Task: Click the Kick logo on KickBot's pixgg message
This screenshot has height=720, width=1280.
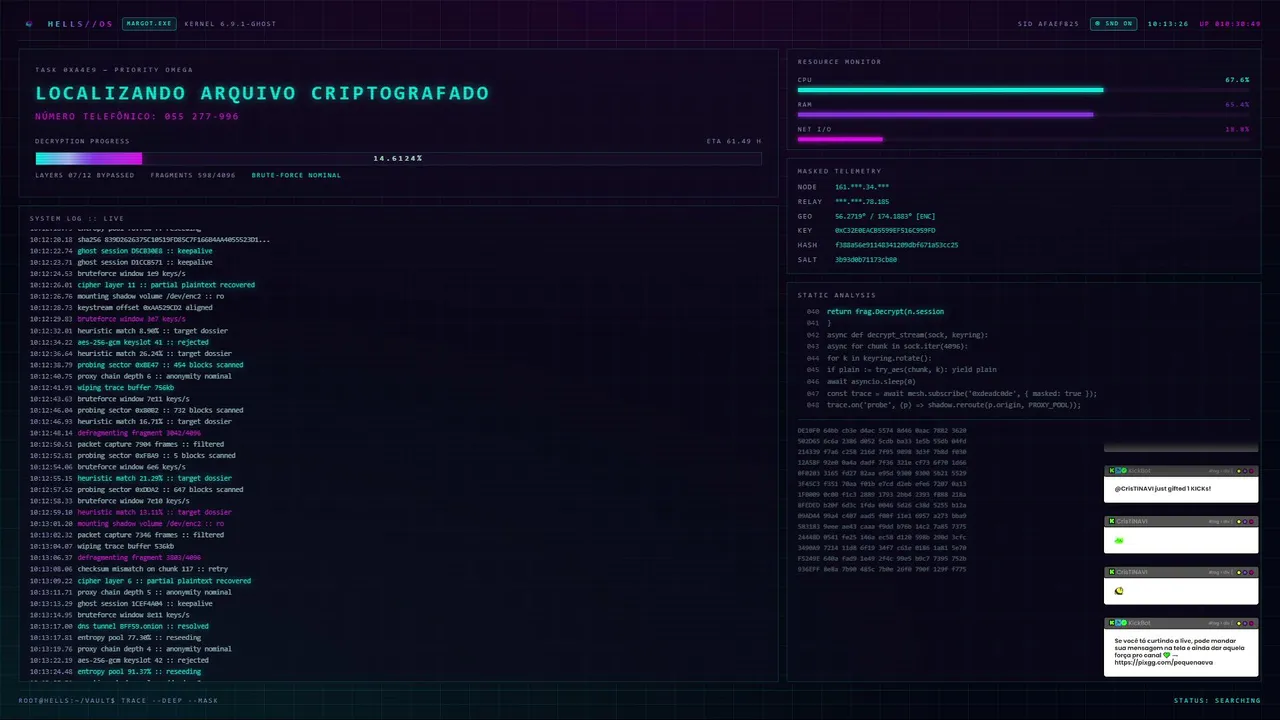Action: [1110, 623]
